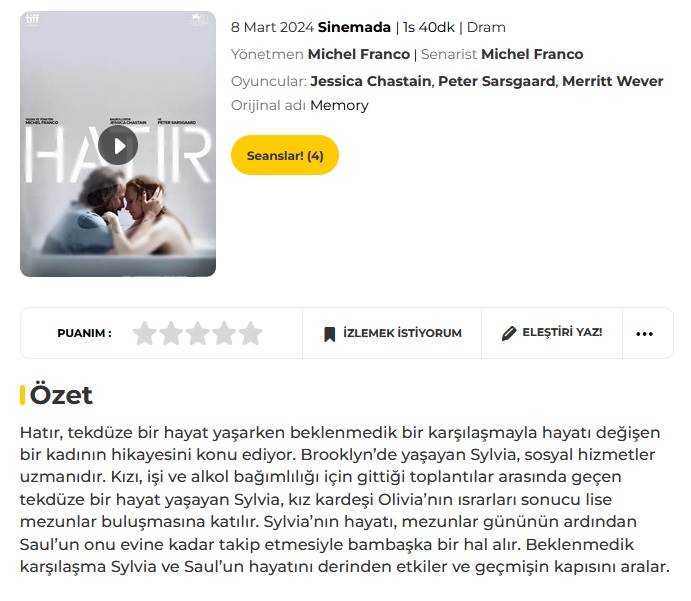691x601 pixels.
Task: Open Jessica Chastain's actor page
Action: pos(371,81)
